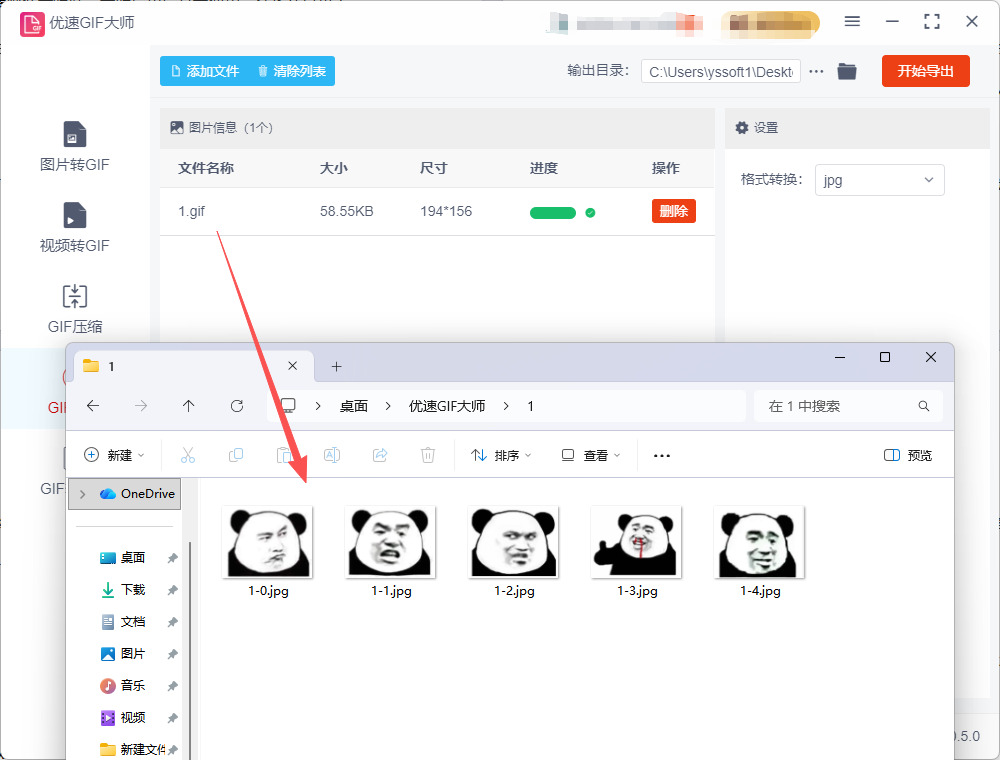The image size is (1000, 760).
Task: Open 文档 in Explorer quick access
Action: point(123,622)
